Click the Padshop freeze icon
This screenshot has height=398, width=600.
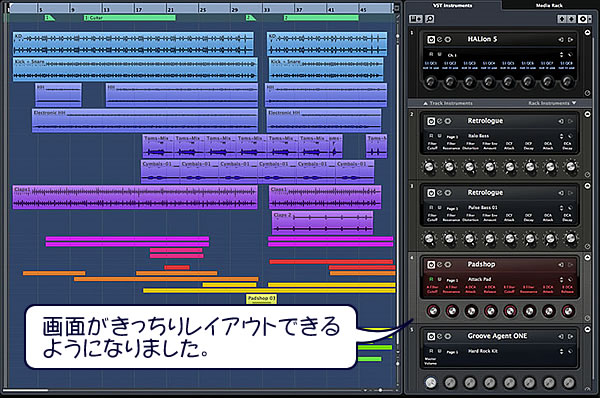click(x=447, y=265)
